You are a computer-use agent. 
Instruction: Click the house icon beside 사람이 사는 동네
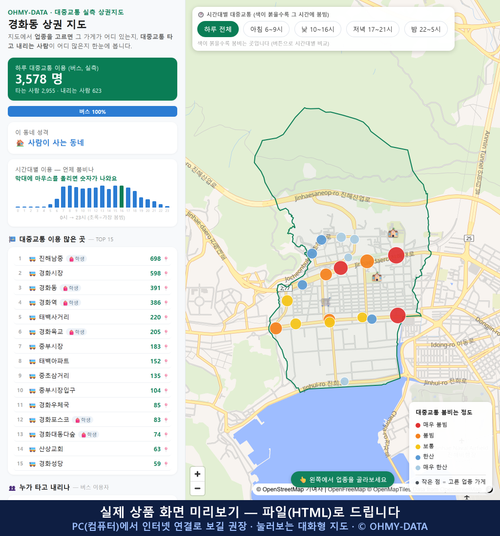20,143
